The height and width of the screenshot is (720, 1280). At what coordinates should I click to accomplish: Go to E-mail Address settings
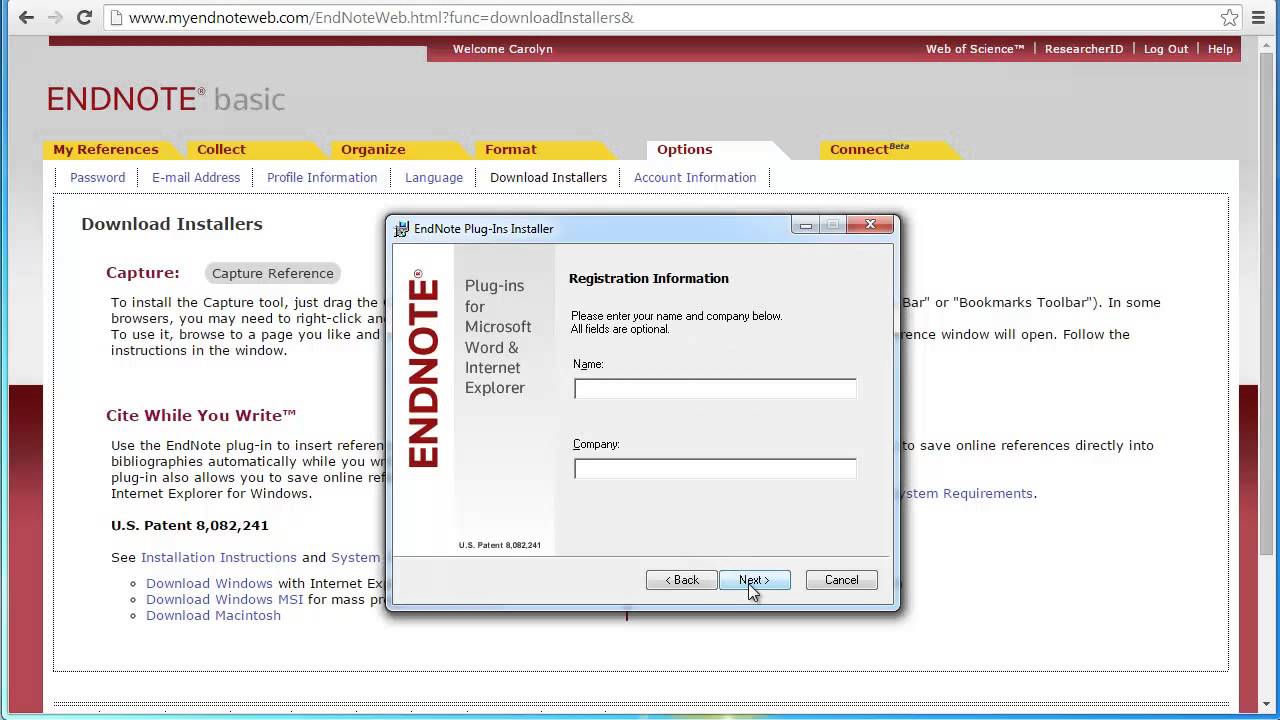coord(196,177)
